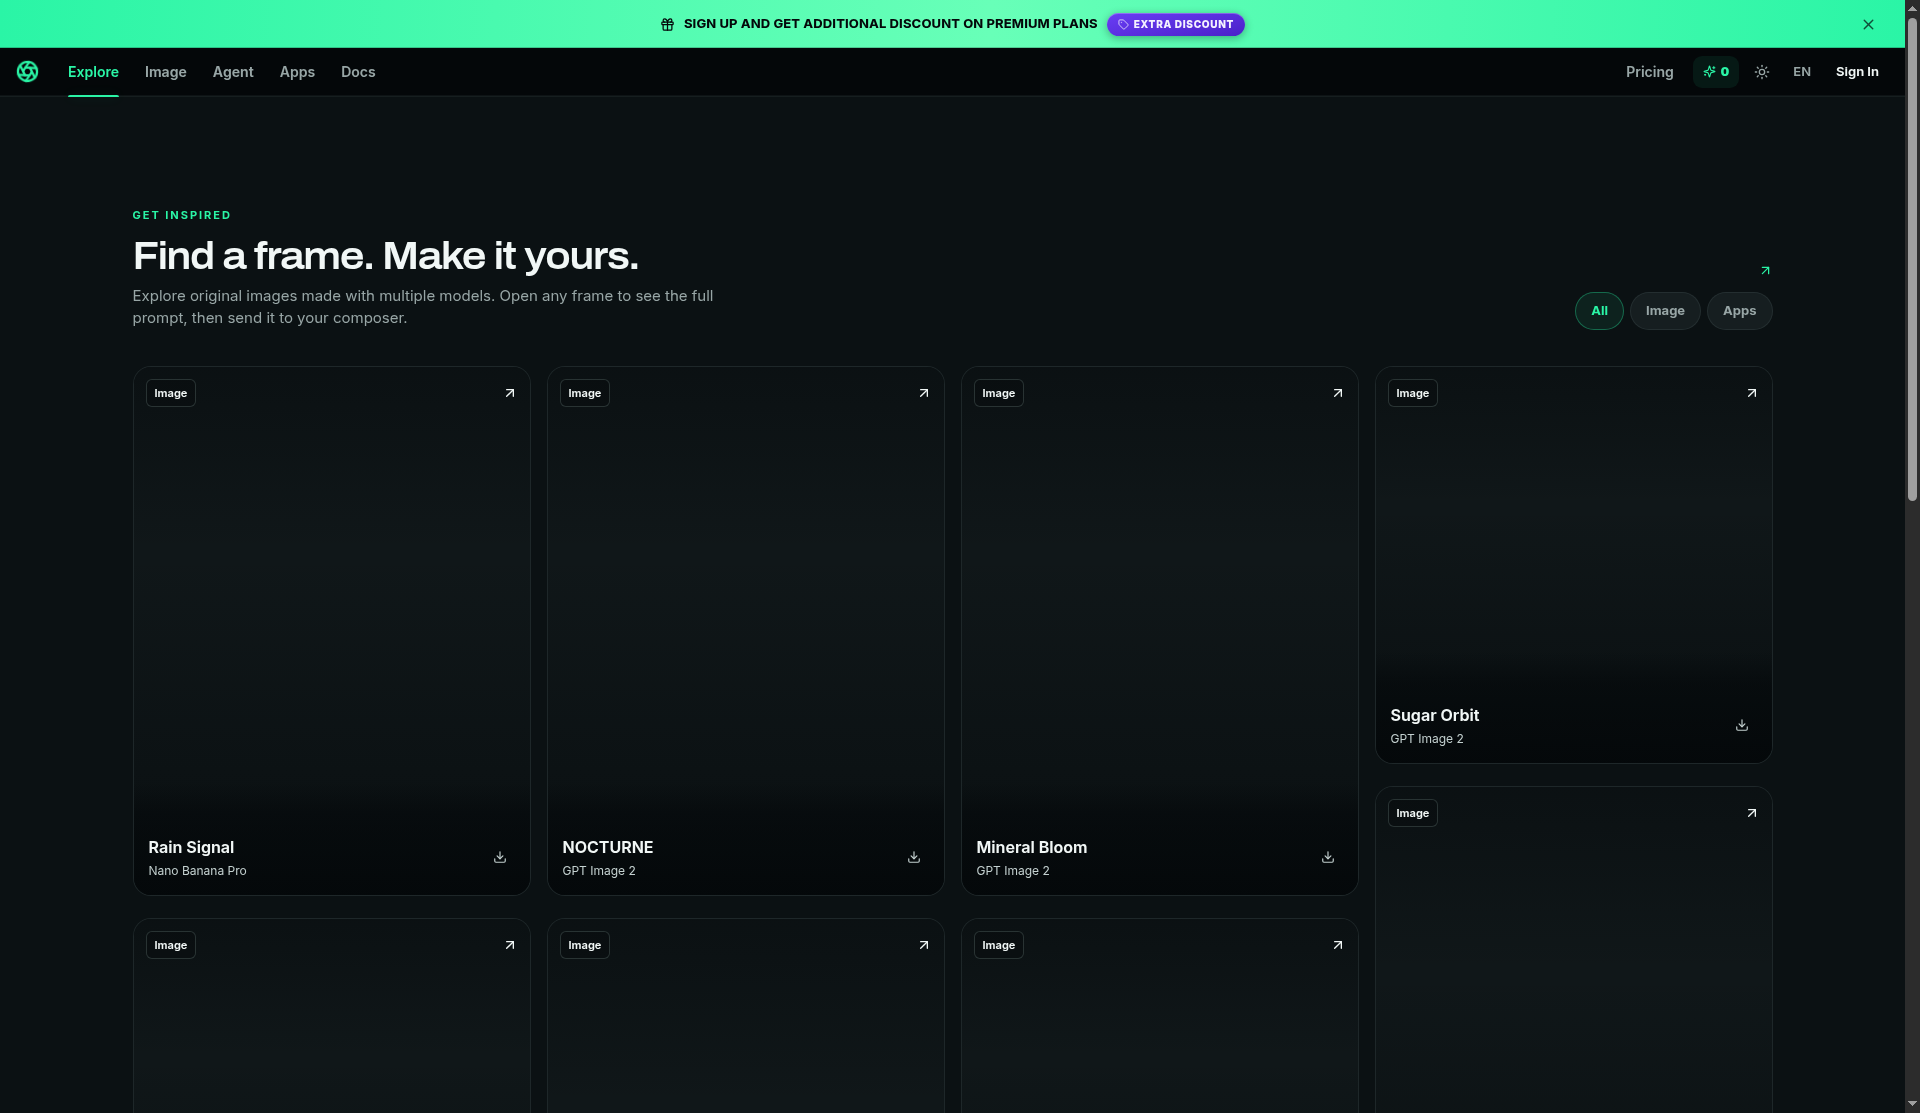Open the Pricing page
Screen dimensions: 1920x1113
pos(1649,72)
